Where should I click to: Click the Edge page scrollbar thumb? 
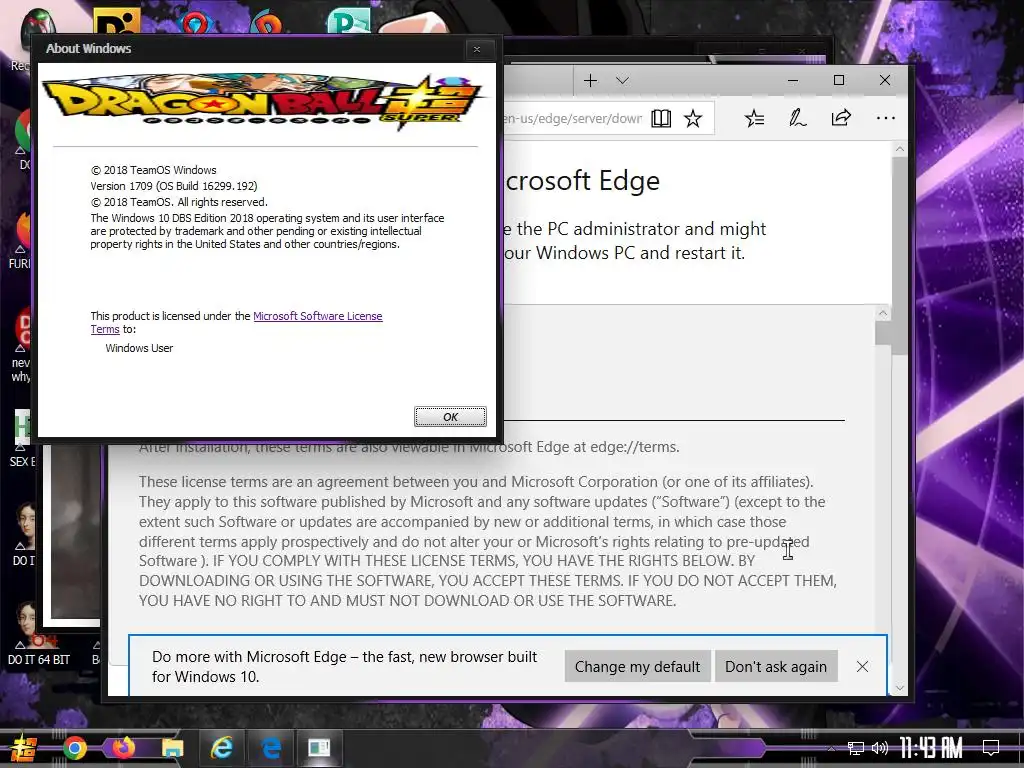pos(900,255)
